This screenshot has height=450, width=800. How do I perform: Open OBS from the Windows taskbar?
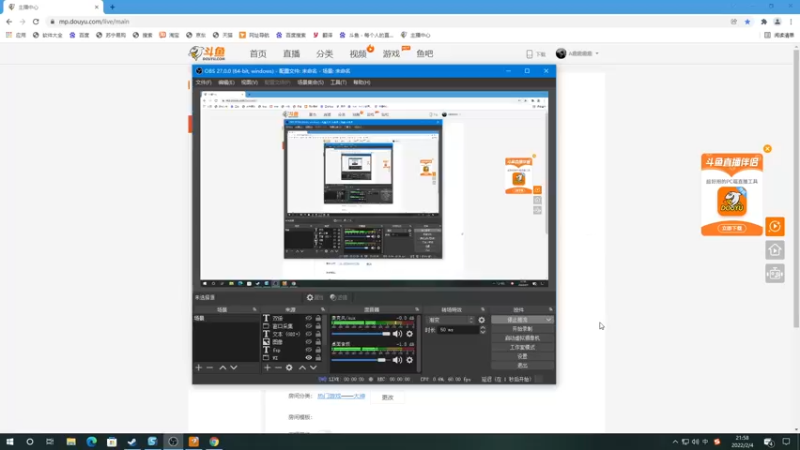(x=173, y=441)
